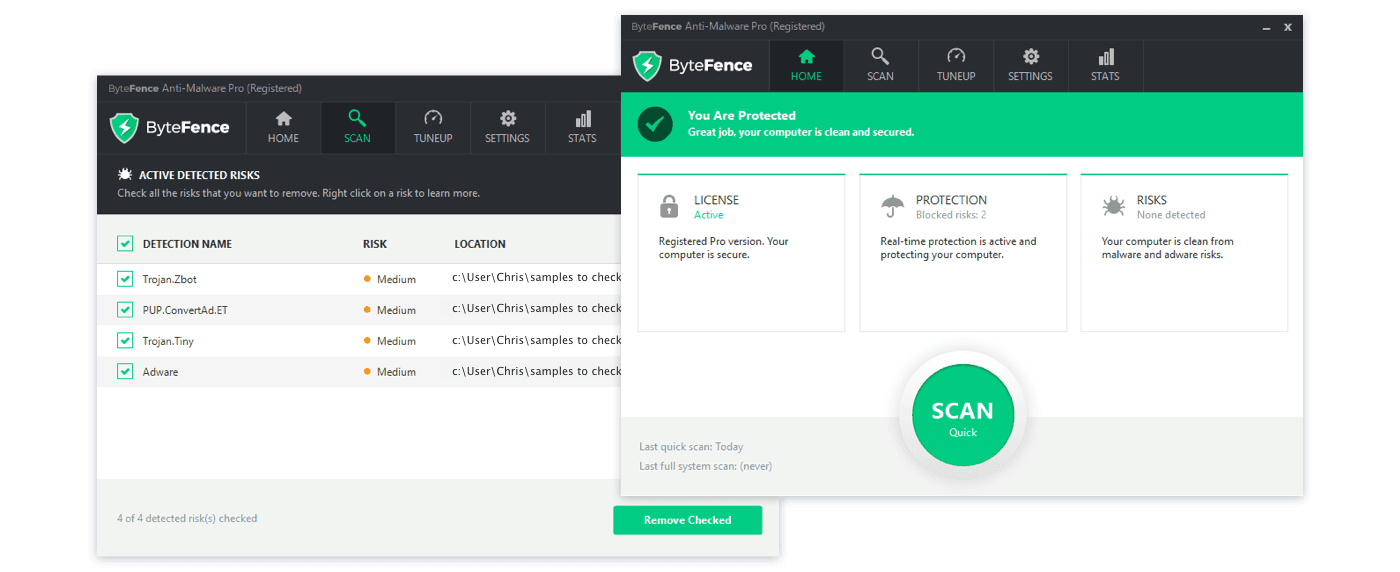Click the LICENSE card Active status
This screenshot has width=1400, height=572.
(709, 215)
